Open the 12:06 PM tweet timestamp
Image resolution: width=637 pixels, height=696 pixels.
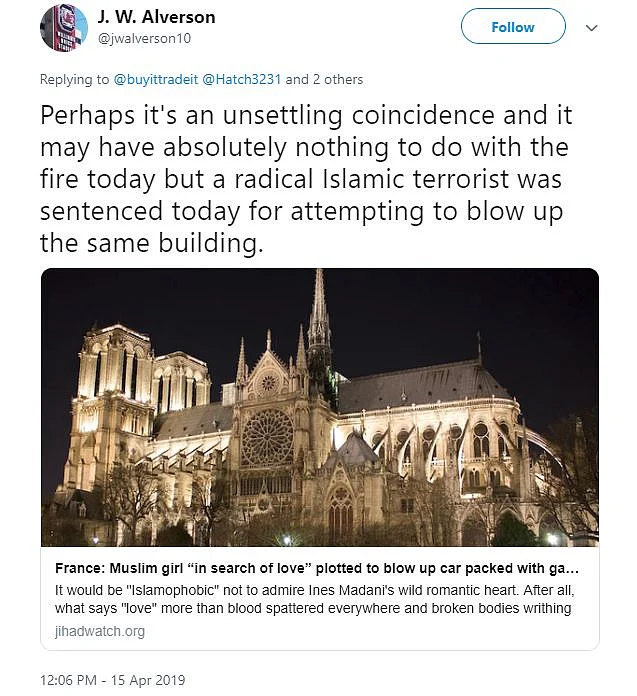[73, 680]
